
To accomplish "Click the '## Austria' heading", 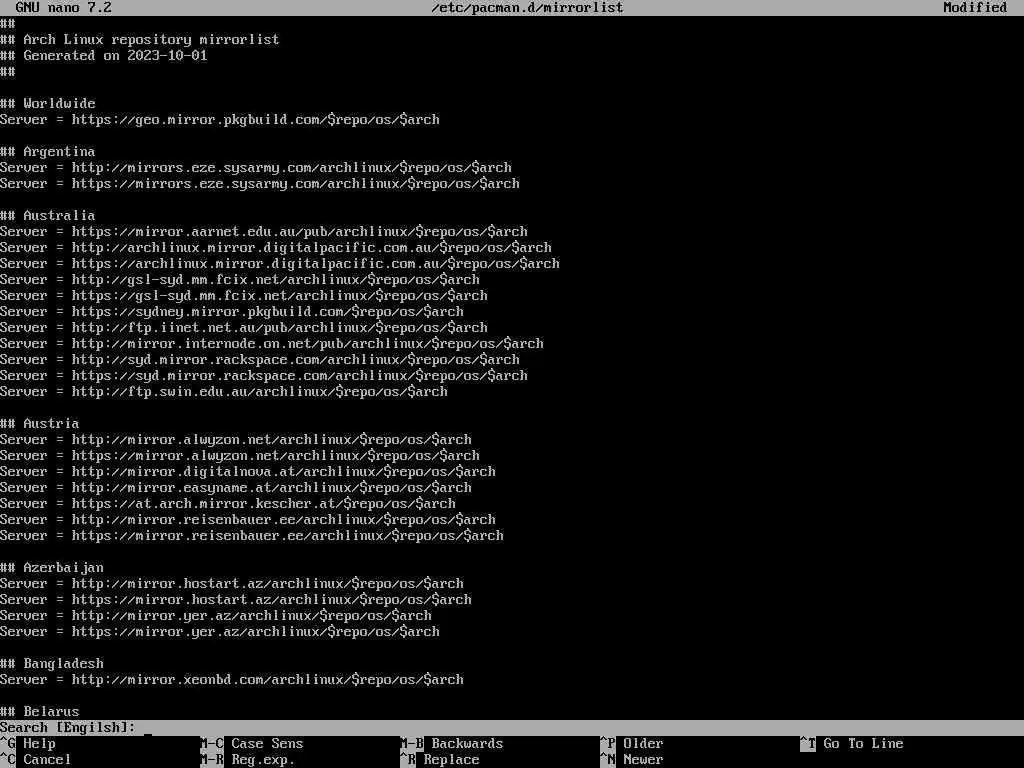I will pos(40,423).
